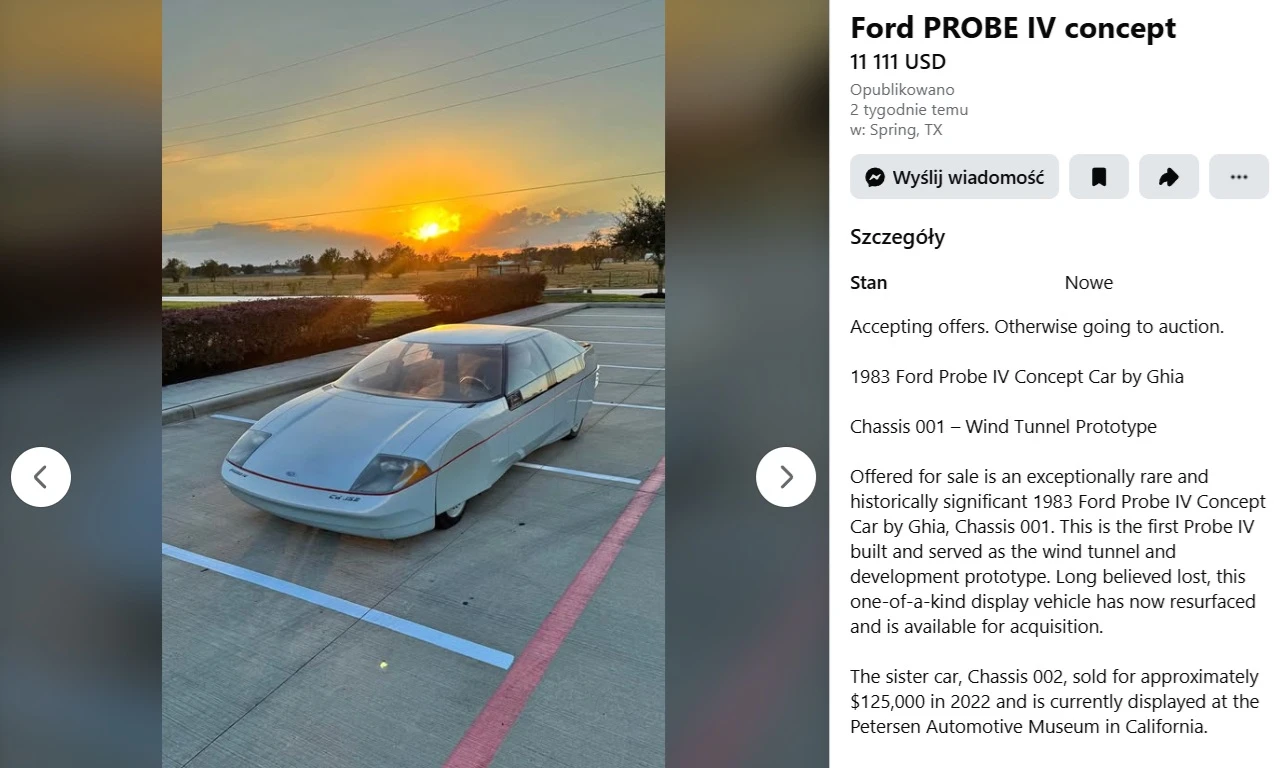Advance to the next photo arrow
The image size is (1275, 768).
786,477
